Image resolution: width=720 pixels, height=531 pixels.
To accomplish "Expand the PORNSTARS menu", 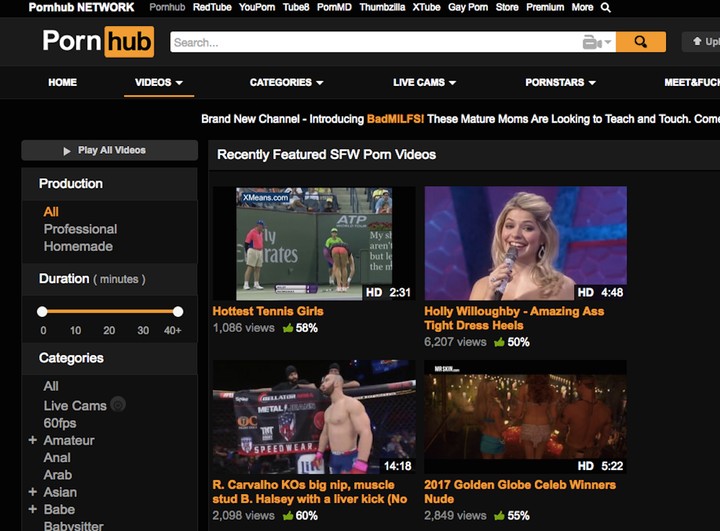I will [x=560, y=82].
